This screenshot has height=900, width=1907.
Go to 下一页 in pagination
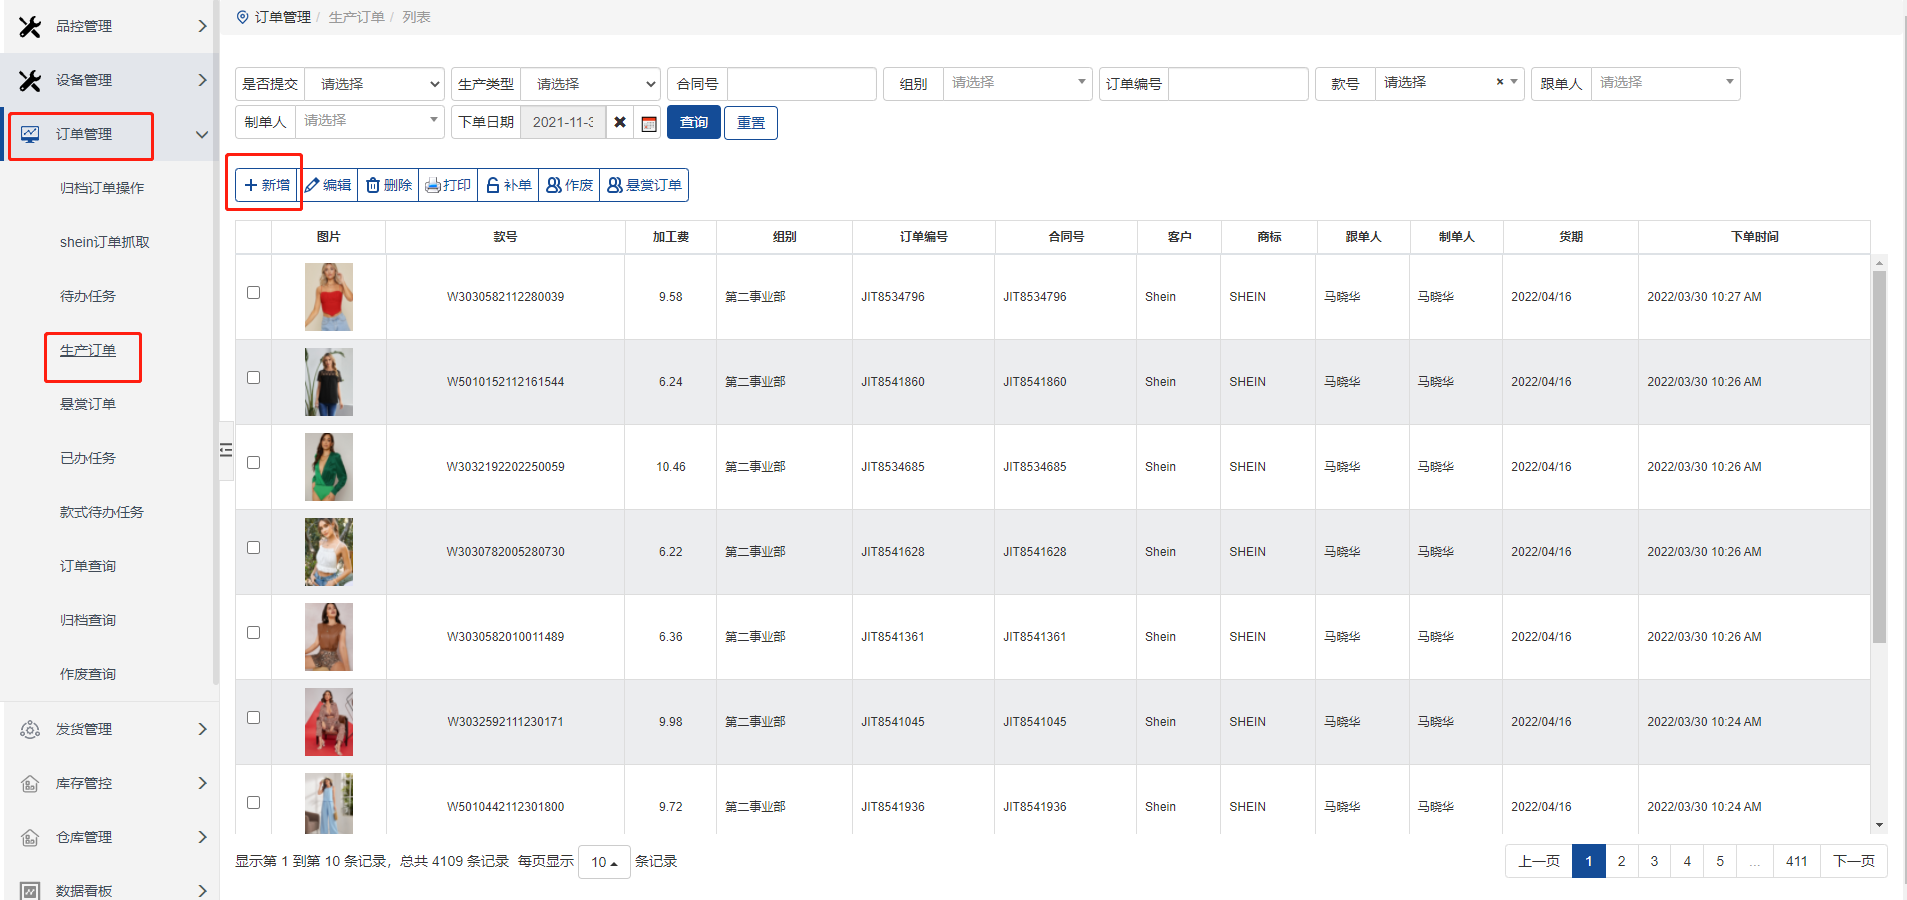(1853, 861)
